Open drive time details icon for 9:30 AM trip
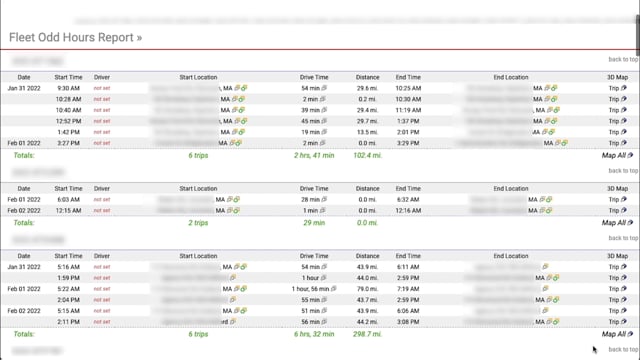640x360 pixels. coord(324,88)
